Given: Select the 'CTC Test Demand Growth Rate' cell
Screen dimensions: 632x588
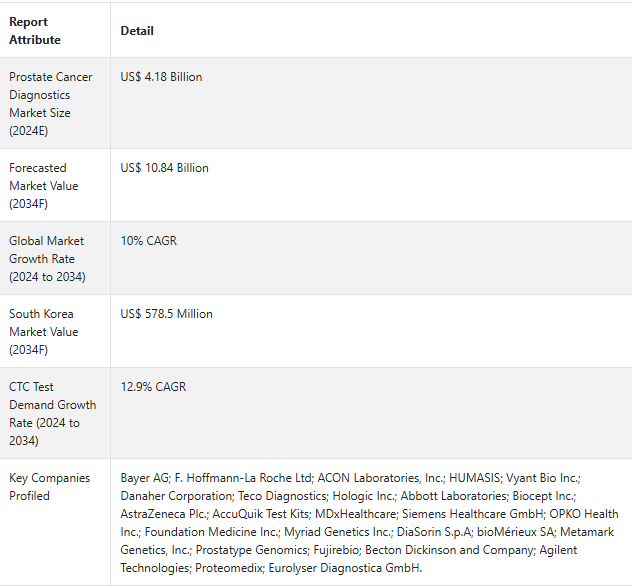Looking at the screenshot, I should tap(52, 414).
